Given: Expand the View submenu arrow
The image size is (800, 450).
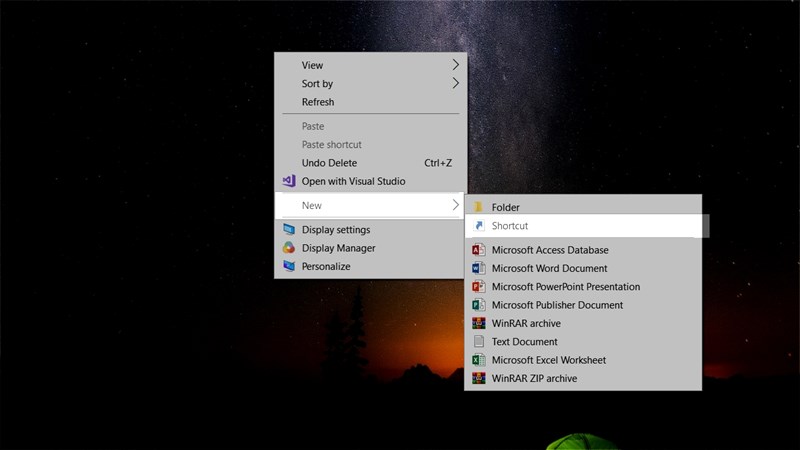Looking at the screenshot, I should pos(456,65).
